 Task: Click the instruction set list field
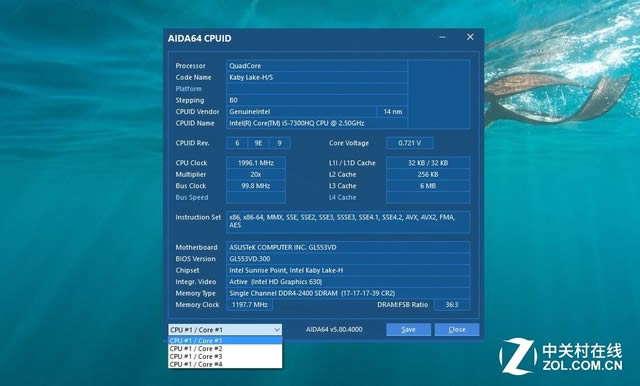(348, 222)
